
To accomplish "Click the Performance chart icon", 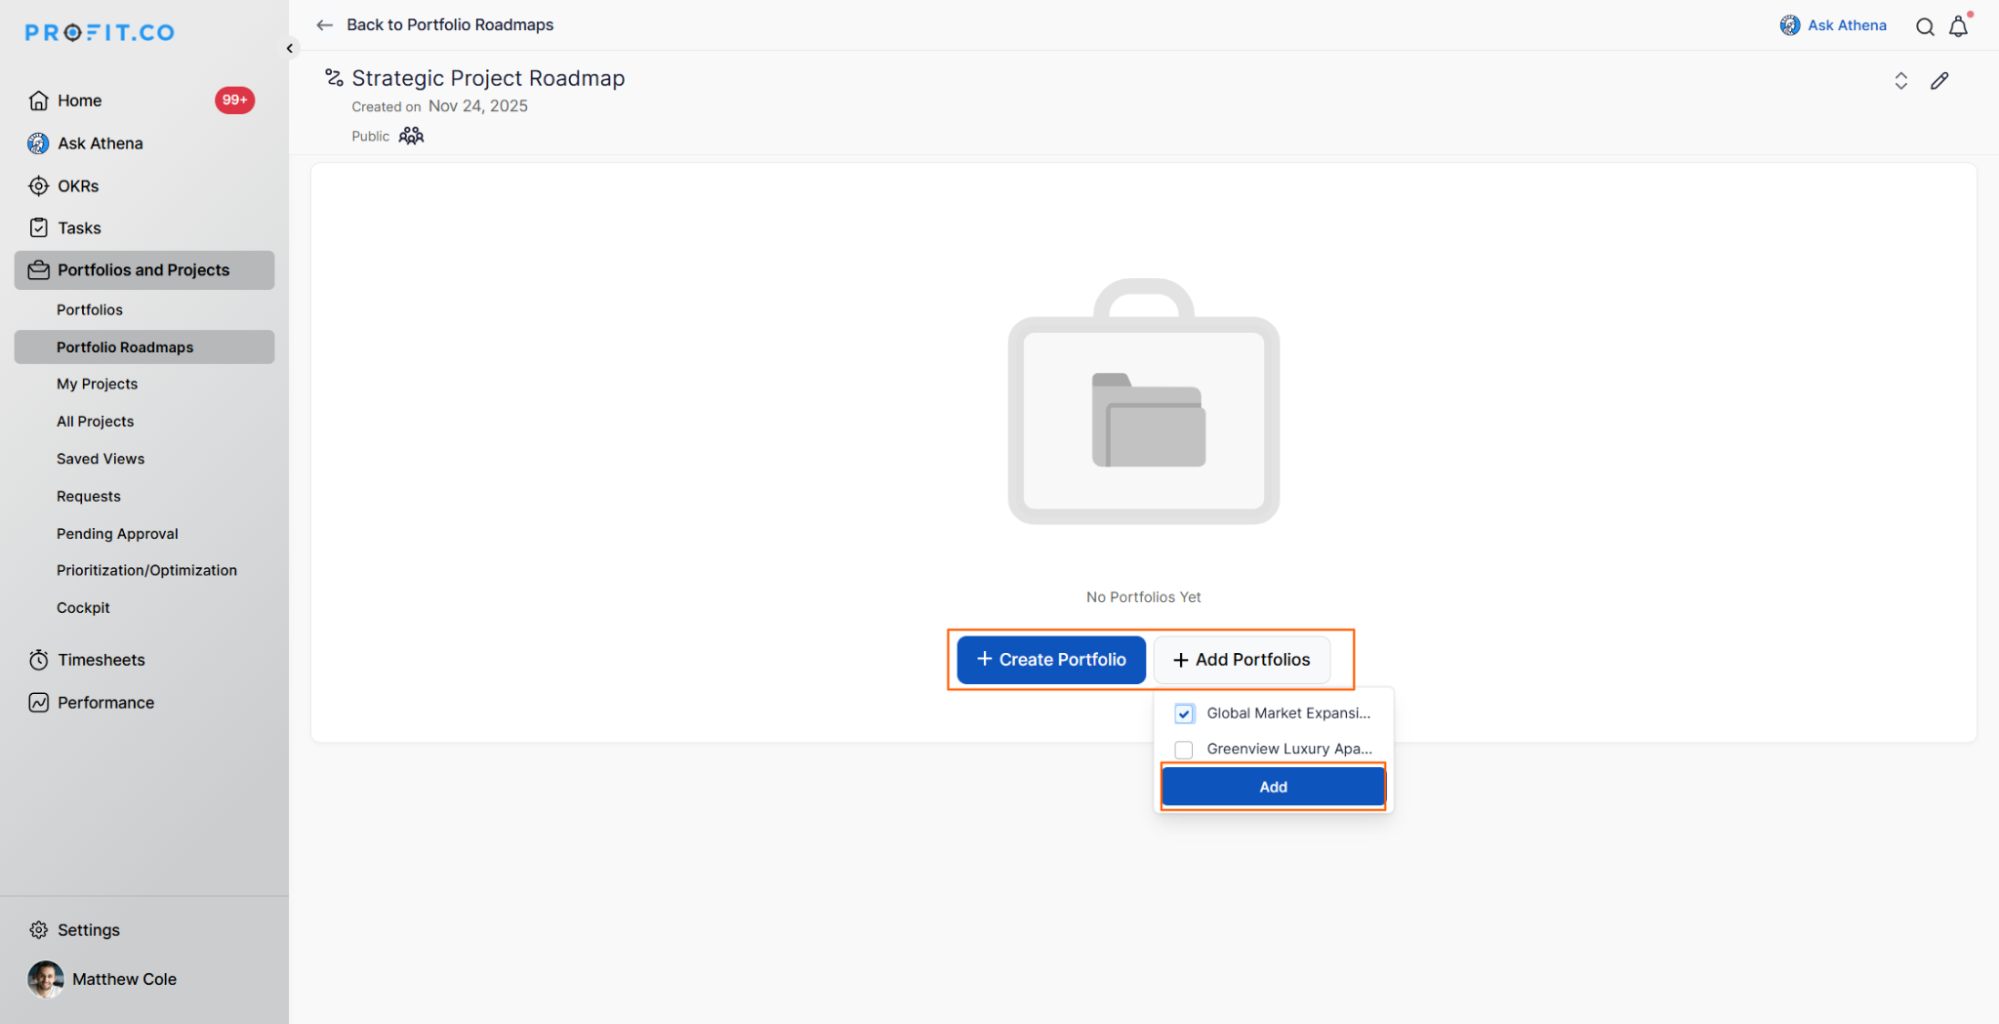I will [x=38, y=702].
